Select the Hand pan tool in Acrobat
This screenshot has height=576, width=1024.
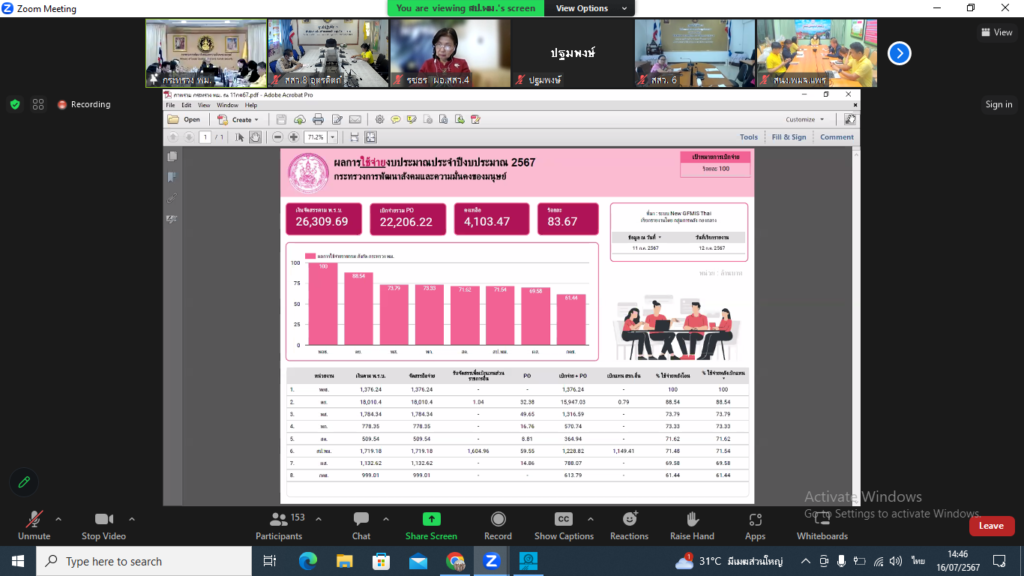(x=255, y=137)
